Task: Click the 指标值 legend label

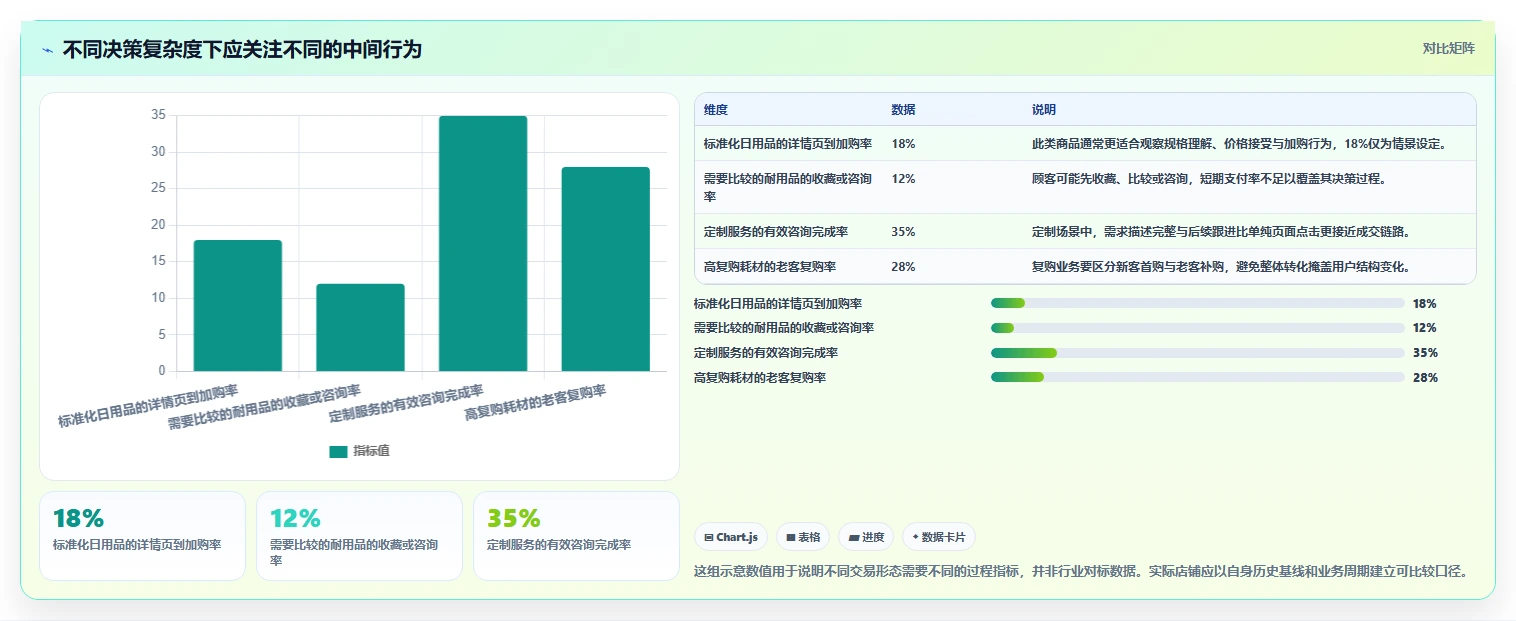Action: (x=371, y=451)
